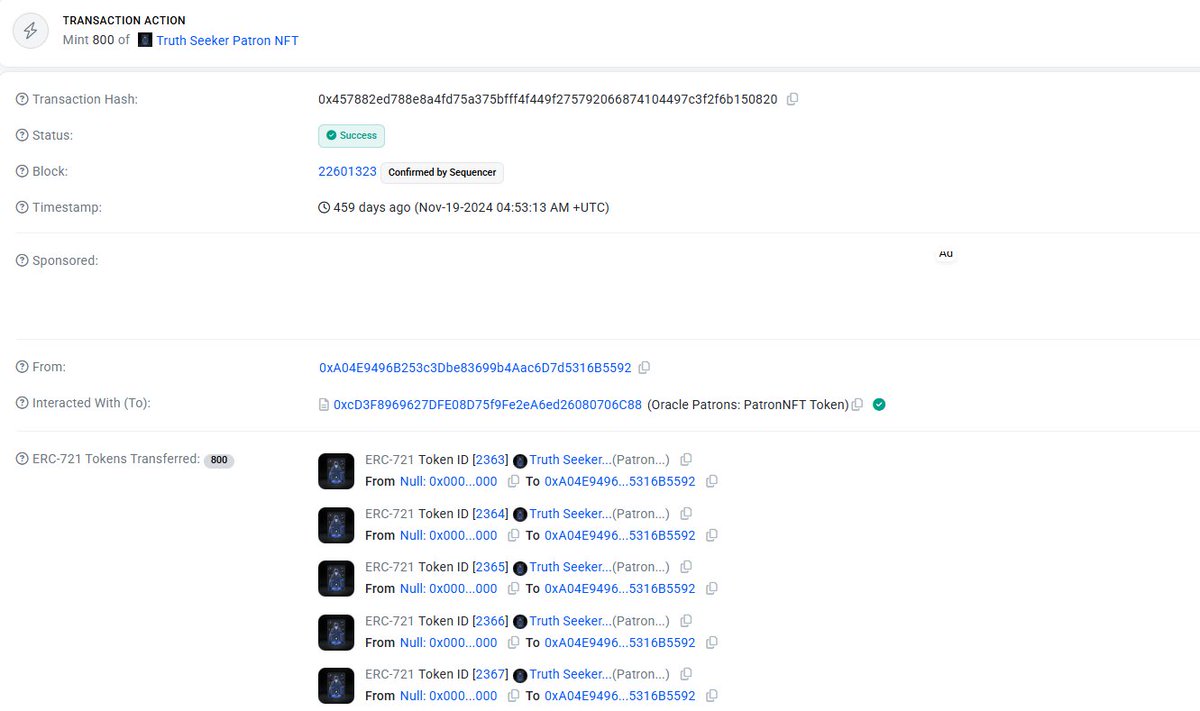Copy the token address in Token ID 2364 row

[x=686, y=513]
